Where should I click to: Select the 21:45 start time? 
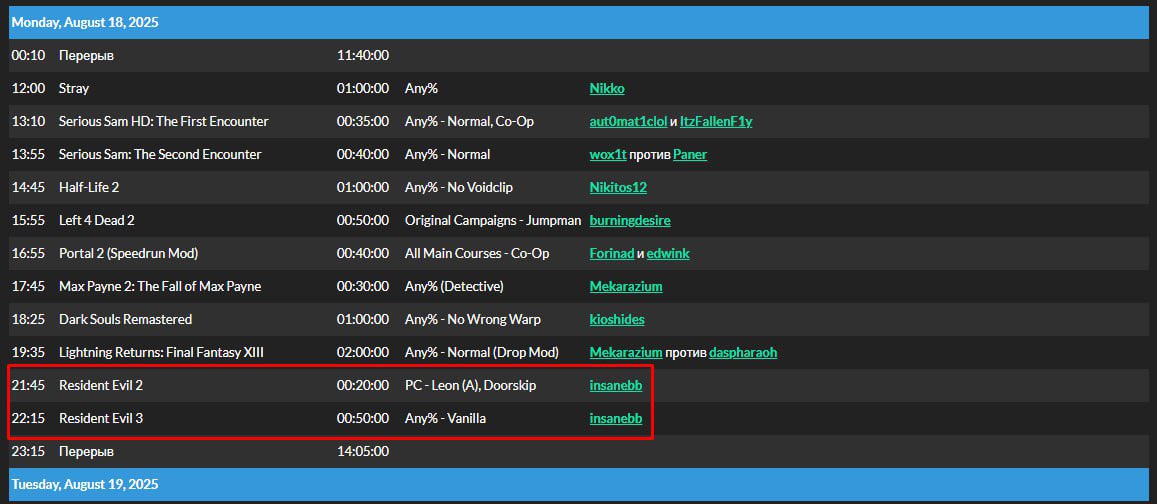pyautogui.click(x=28, y=386)
